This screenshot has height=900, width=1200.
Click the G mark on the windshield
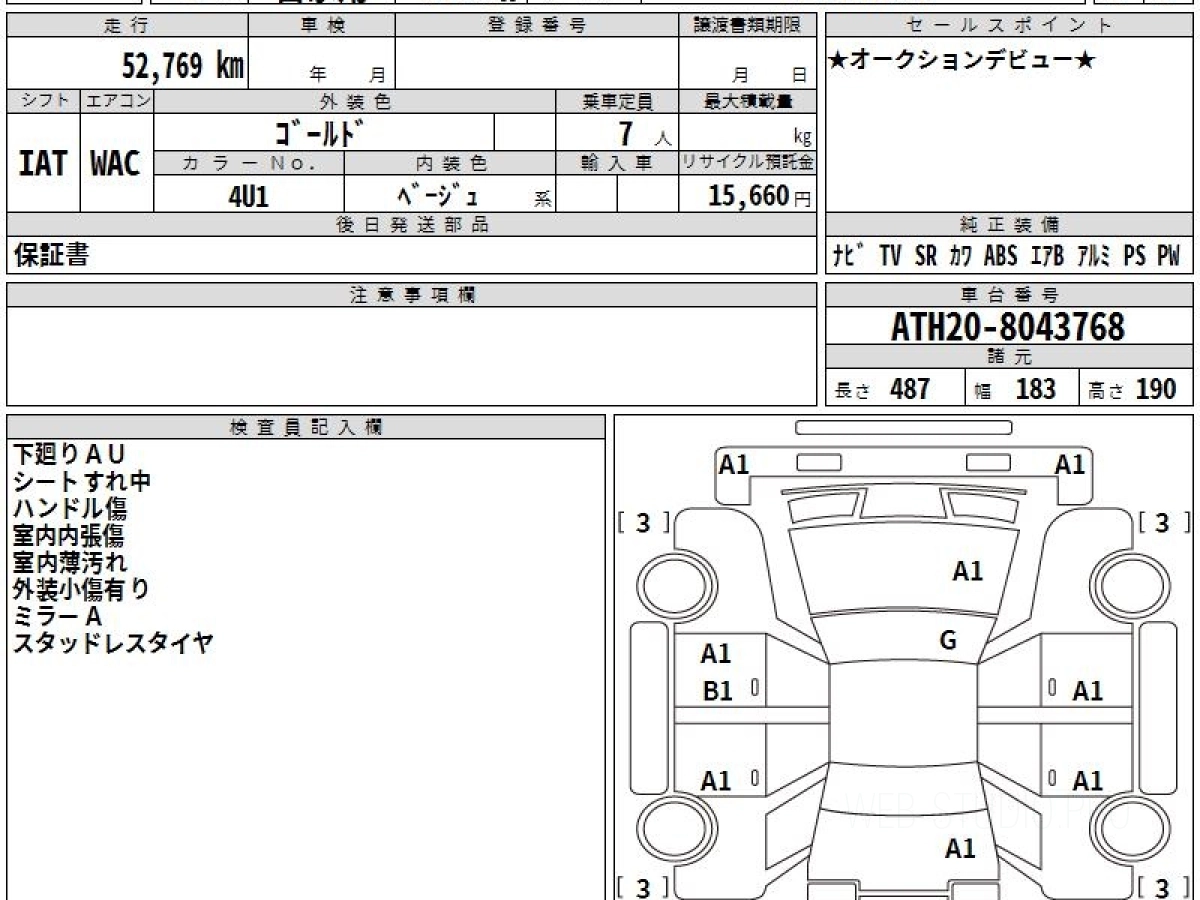tap(948, 640)
